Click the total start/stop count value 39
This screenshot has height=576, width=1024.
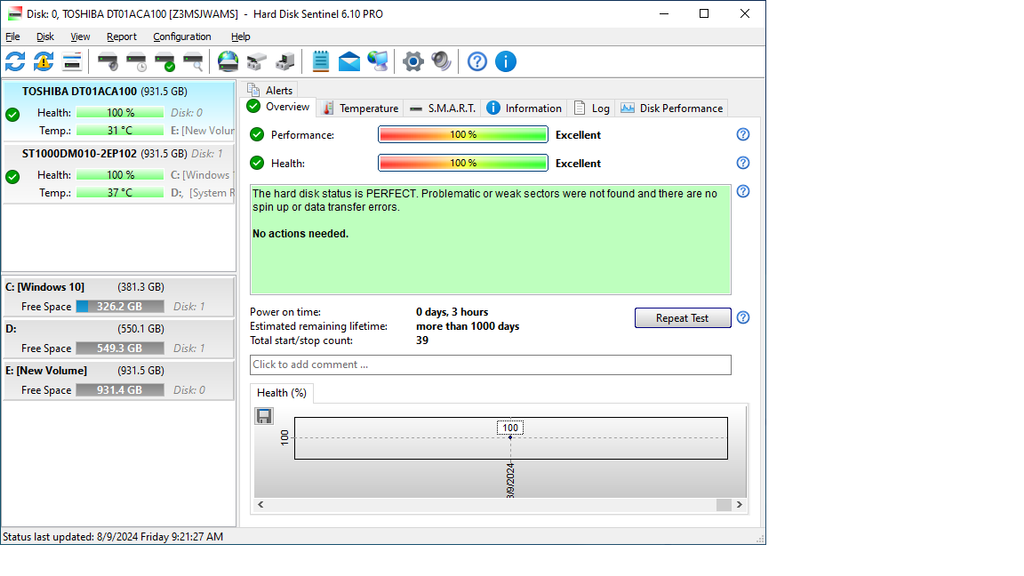[423, 341]
